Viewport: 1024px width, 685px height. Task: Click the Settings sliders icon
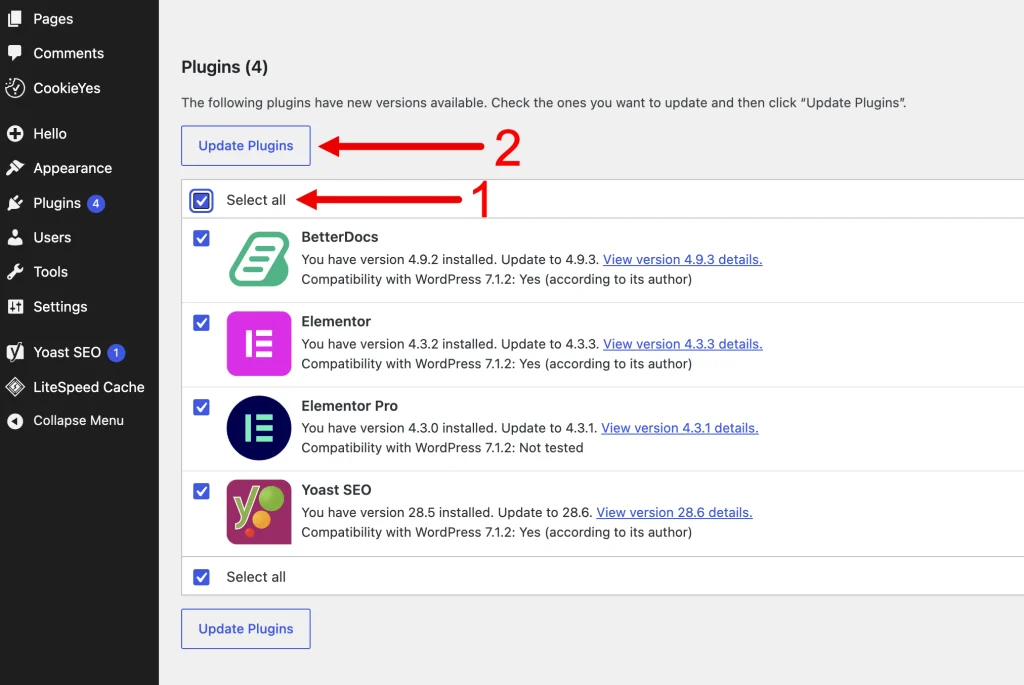click(x=15, y=306)
